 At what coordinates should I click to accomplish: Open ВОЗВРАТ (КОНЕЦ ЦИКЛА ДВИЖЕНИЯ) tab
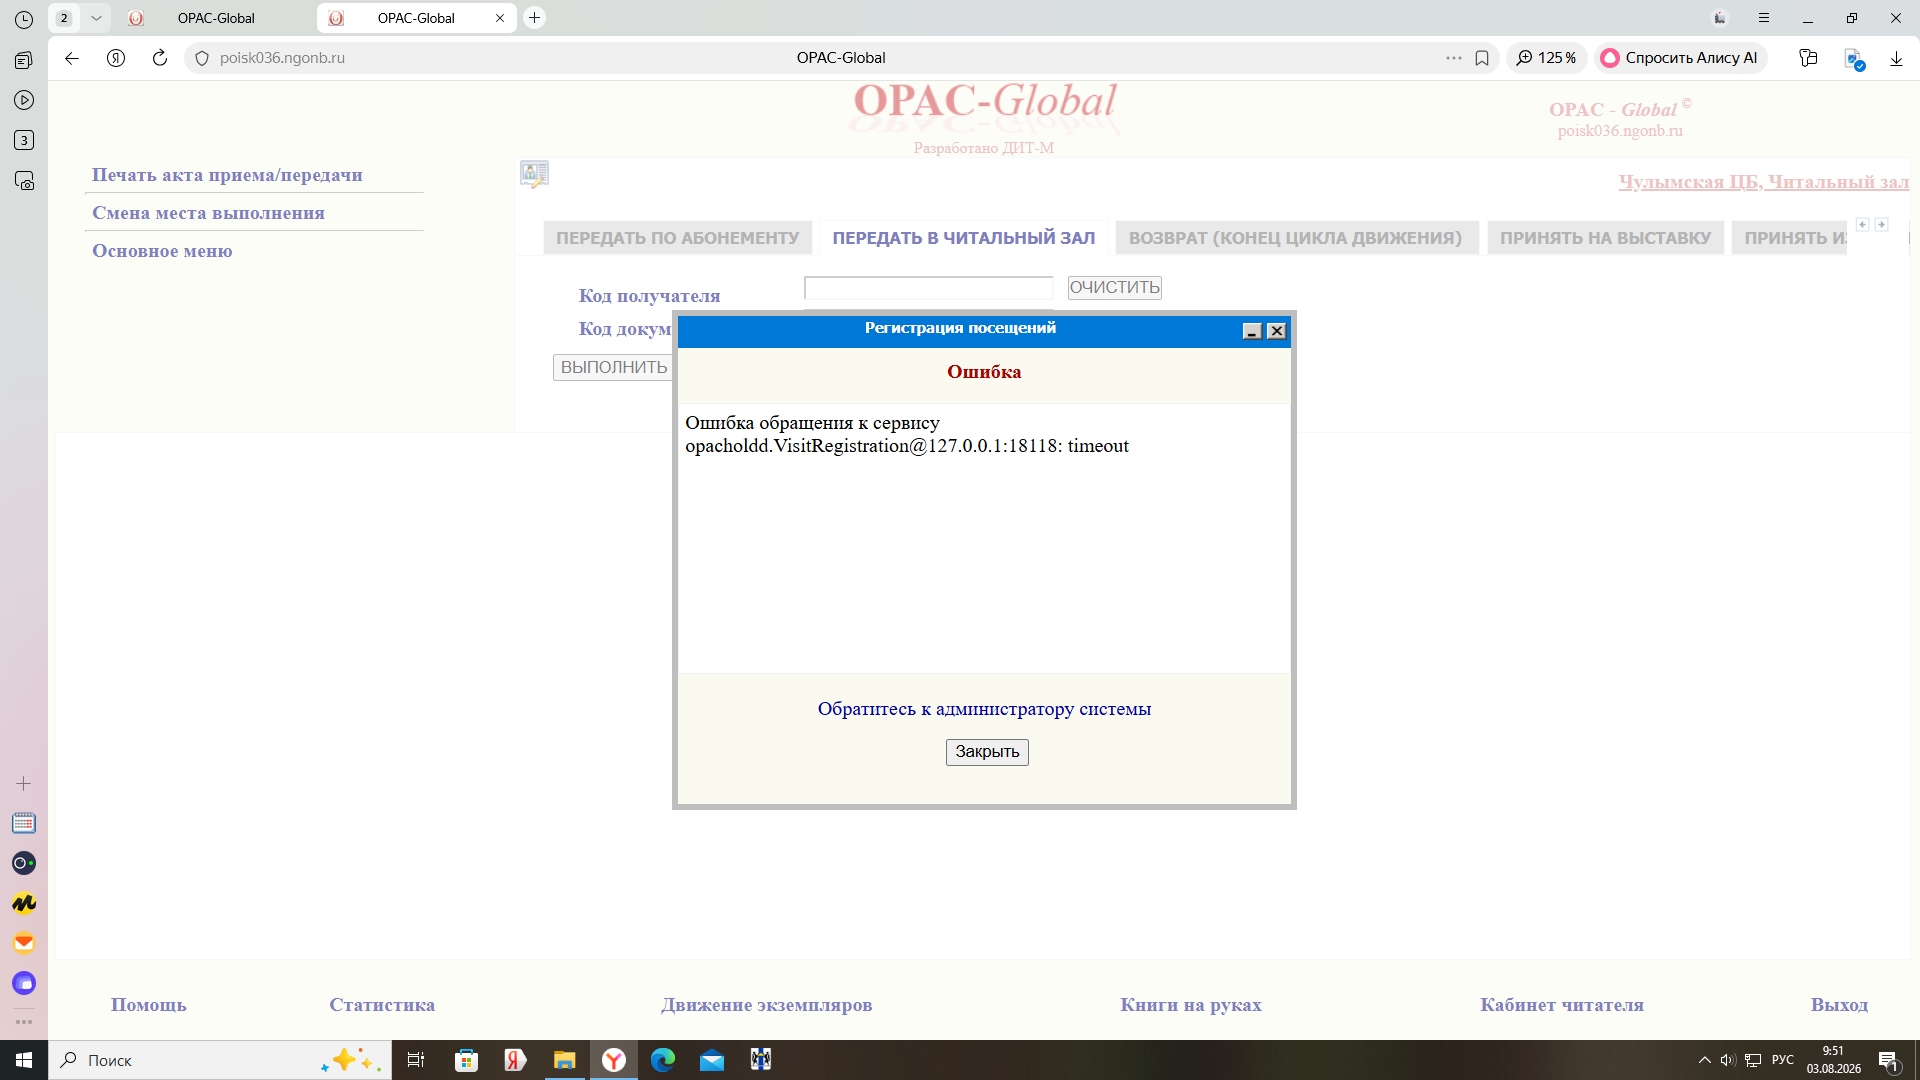(x=1296, y=238)
